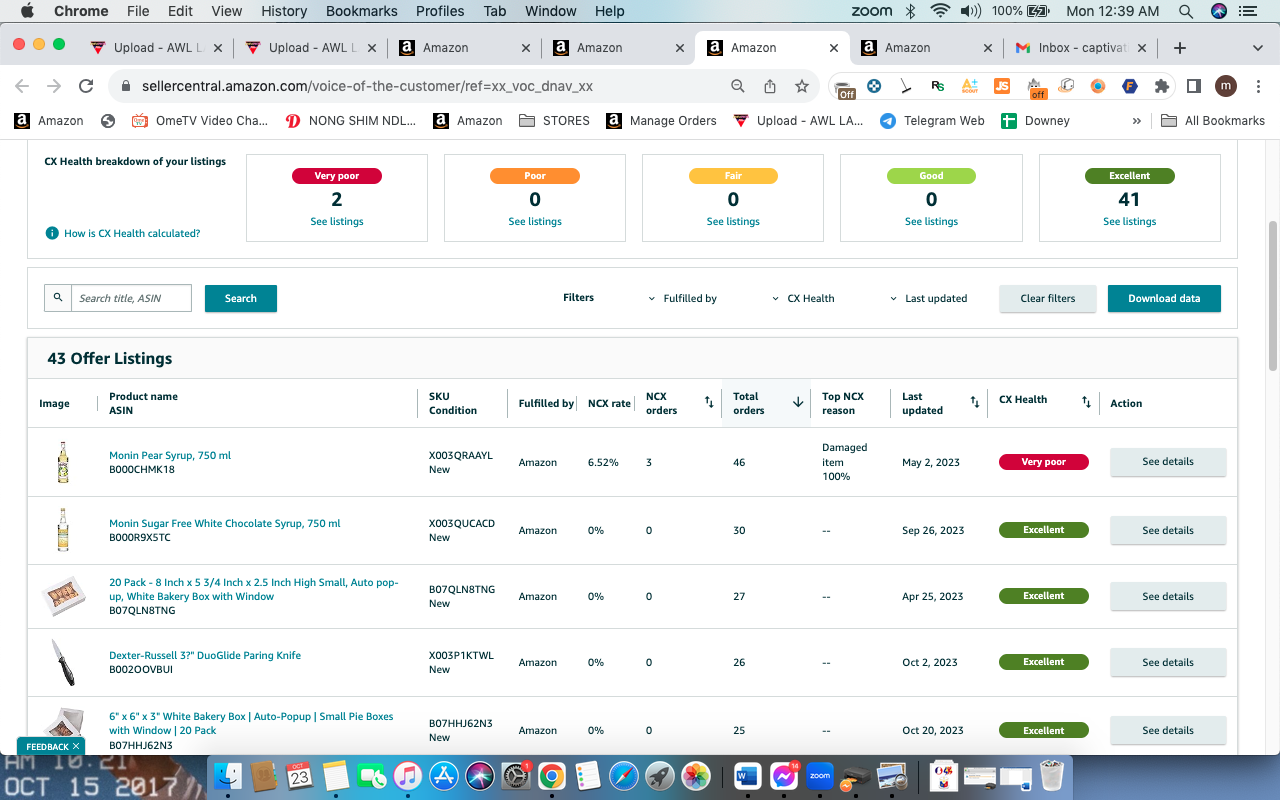1280x800 pixels.
Task: Launch Safari from the Dock
Action: click(x=623, y=775)
